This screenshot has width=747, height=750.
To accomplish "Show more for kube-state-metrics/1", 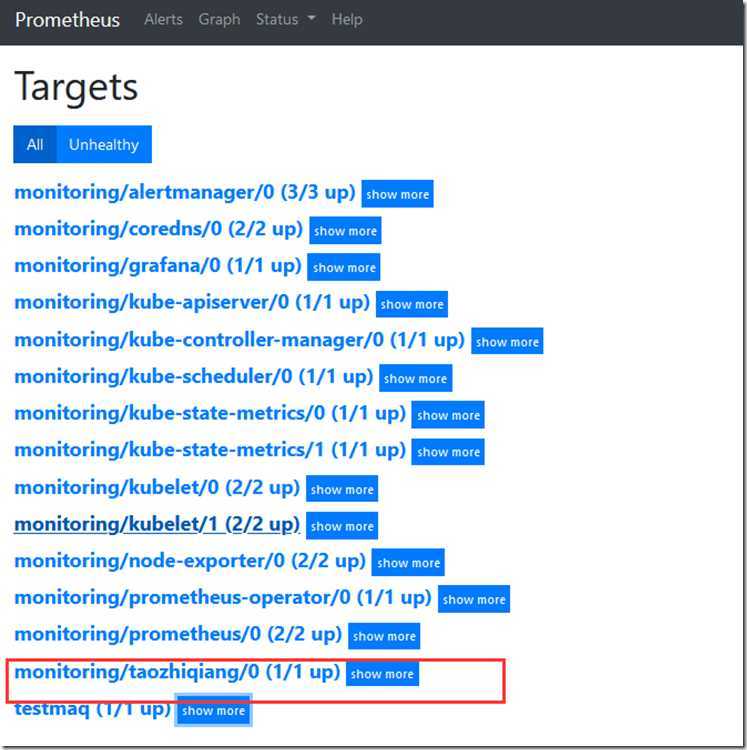I will pos(448,452).
